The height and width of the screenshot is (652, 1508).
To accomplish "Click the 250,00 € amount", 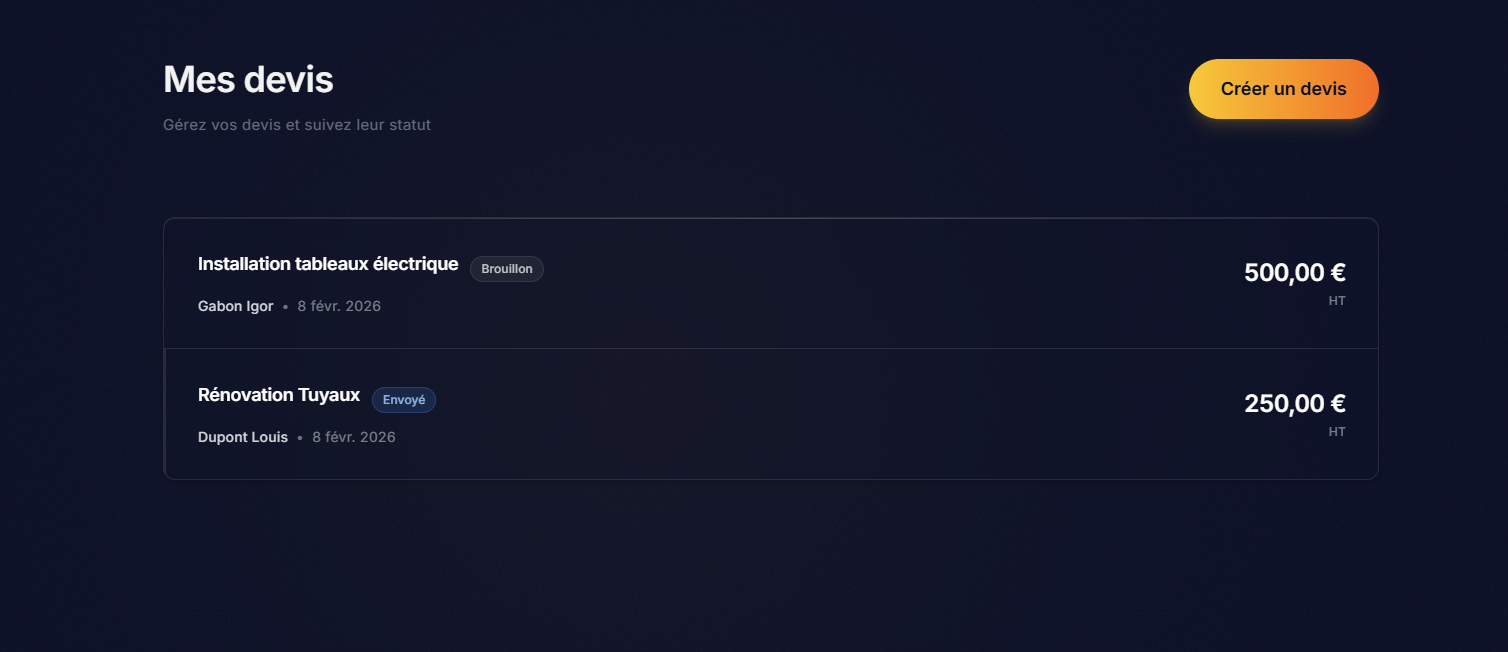I will coord(1294,404).
